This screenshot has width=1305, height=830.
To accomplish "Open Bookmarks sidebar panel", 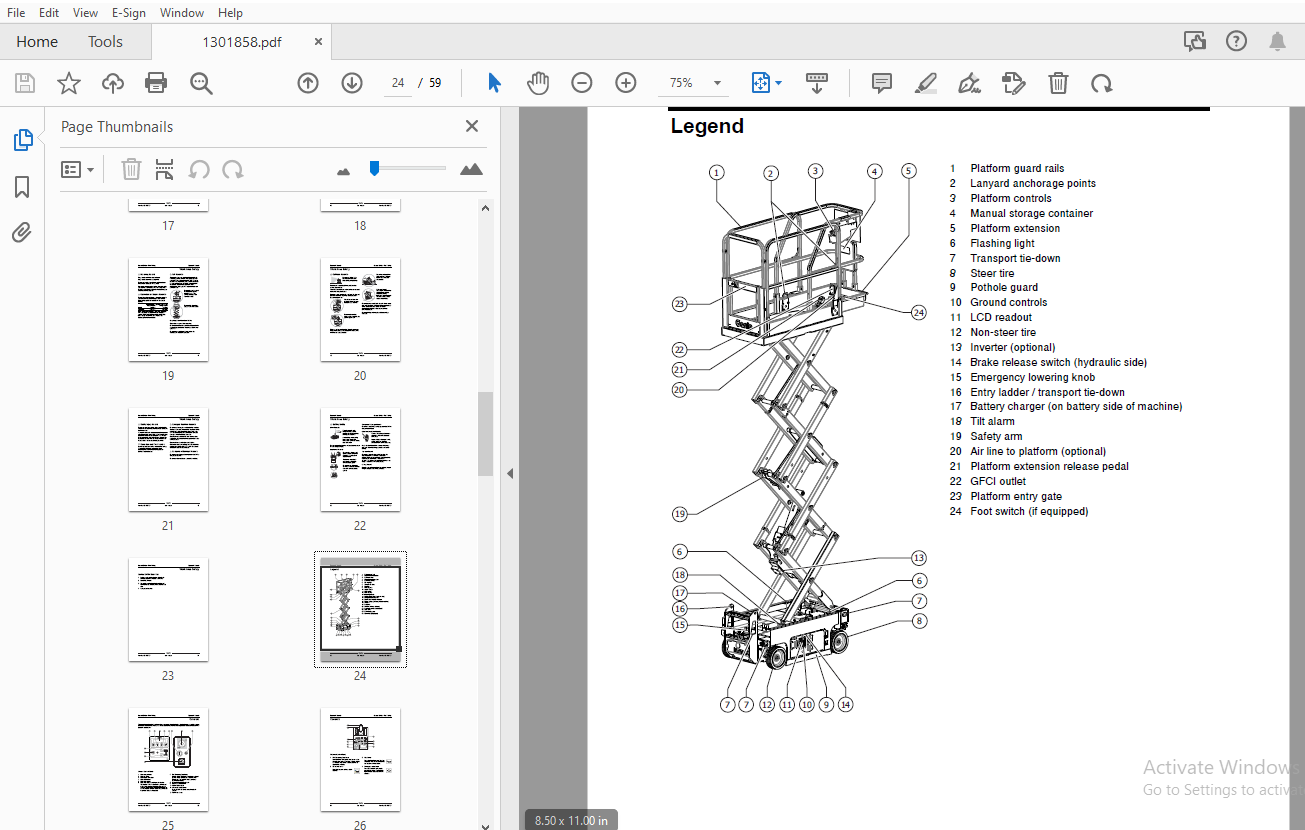I will tap(22, 187).
